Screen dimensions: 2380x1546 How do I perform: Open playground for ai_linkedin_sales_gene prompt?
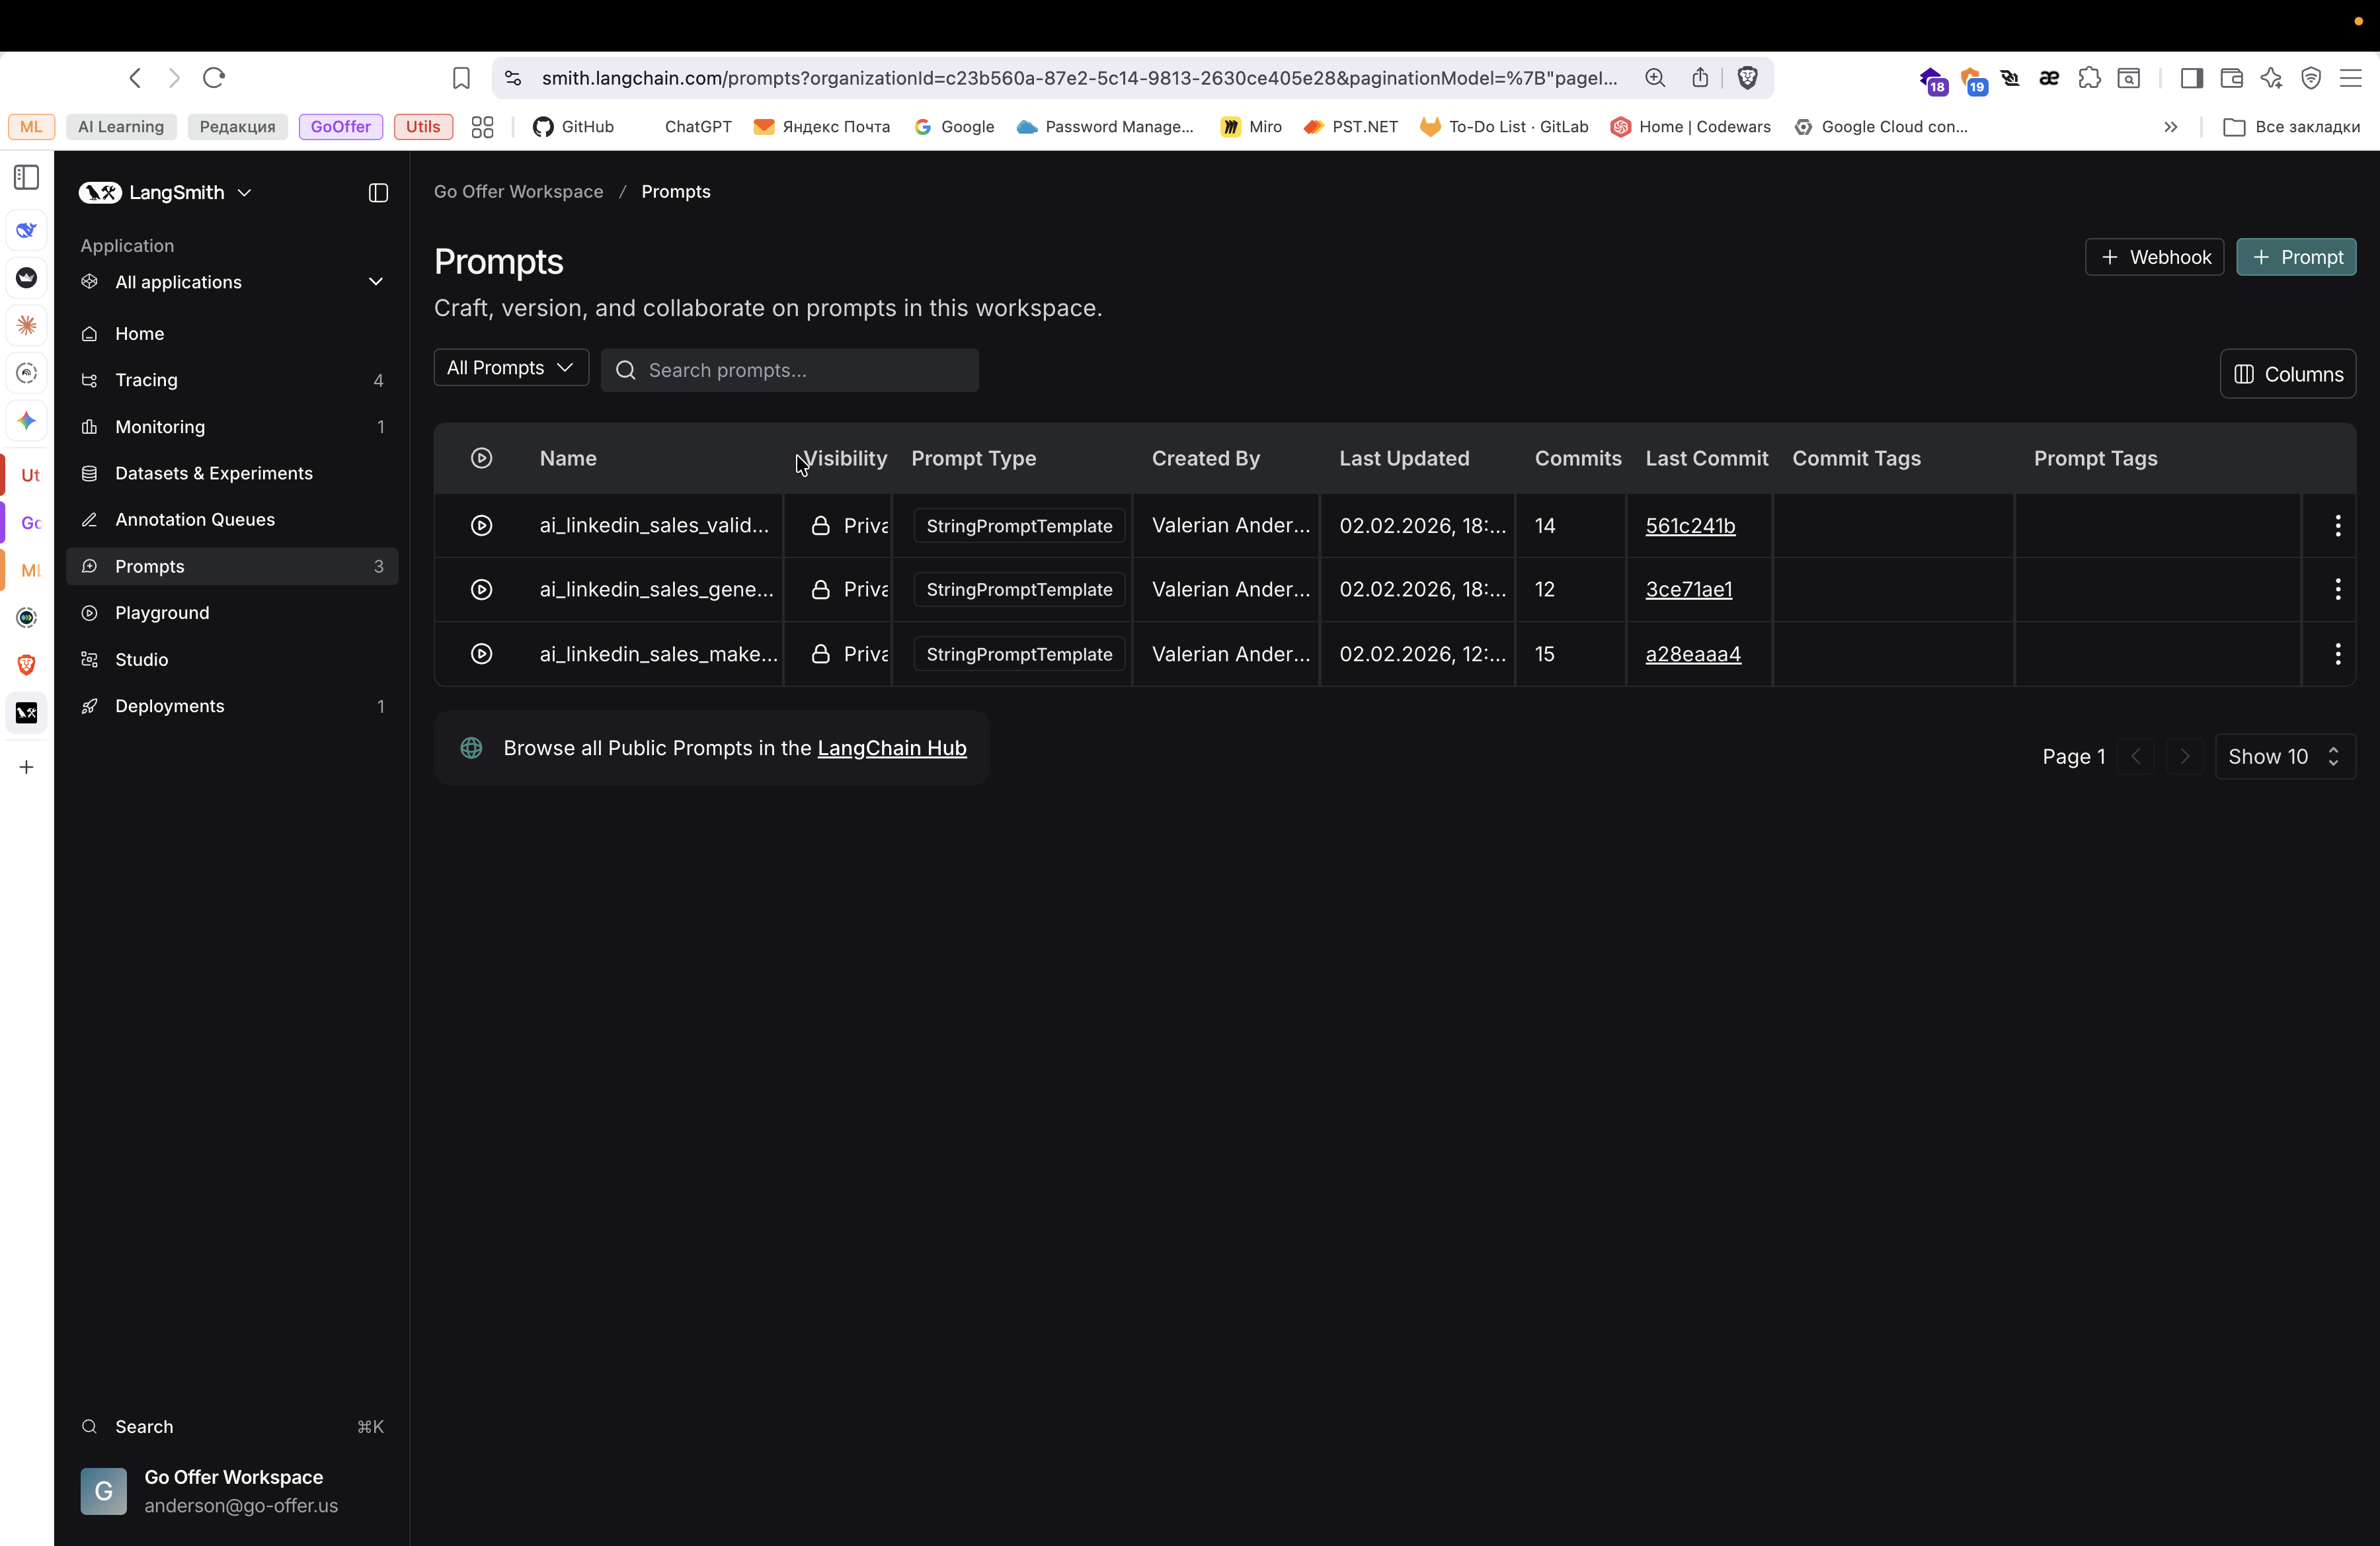[x=481, y=590]
